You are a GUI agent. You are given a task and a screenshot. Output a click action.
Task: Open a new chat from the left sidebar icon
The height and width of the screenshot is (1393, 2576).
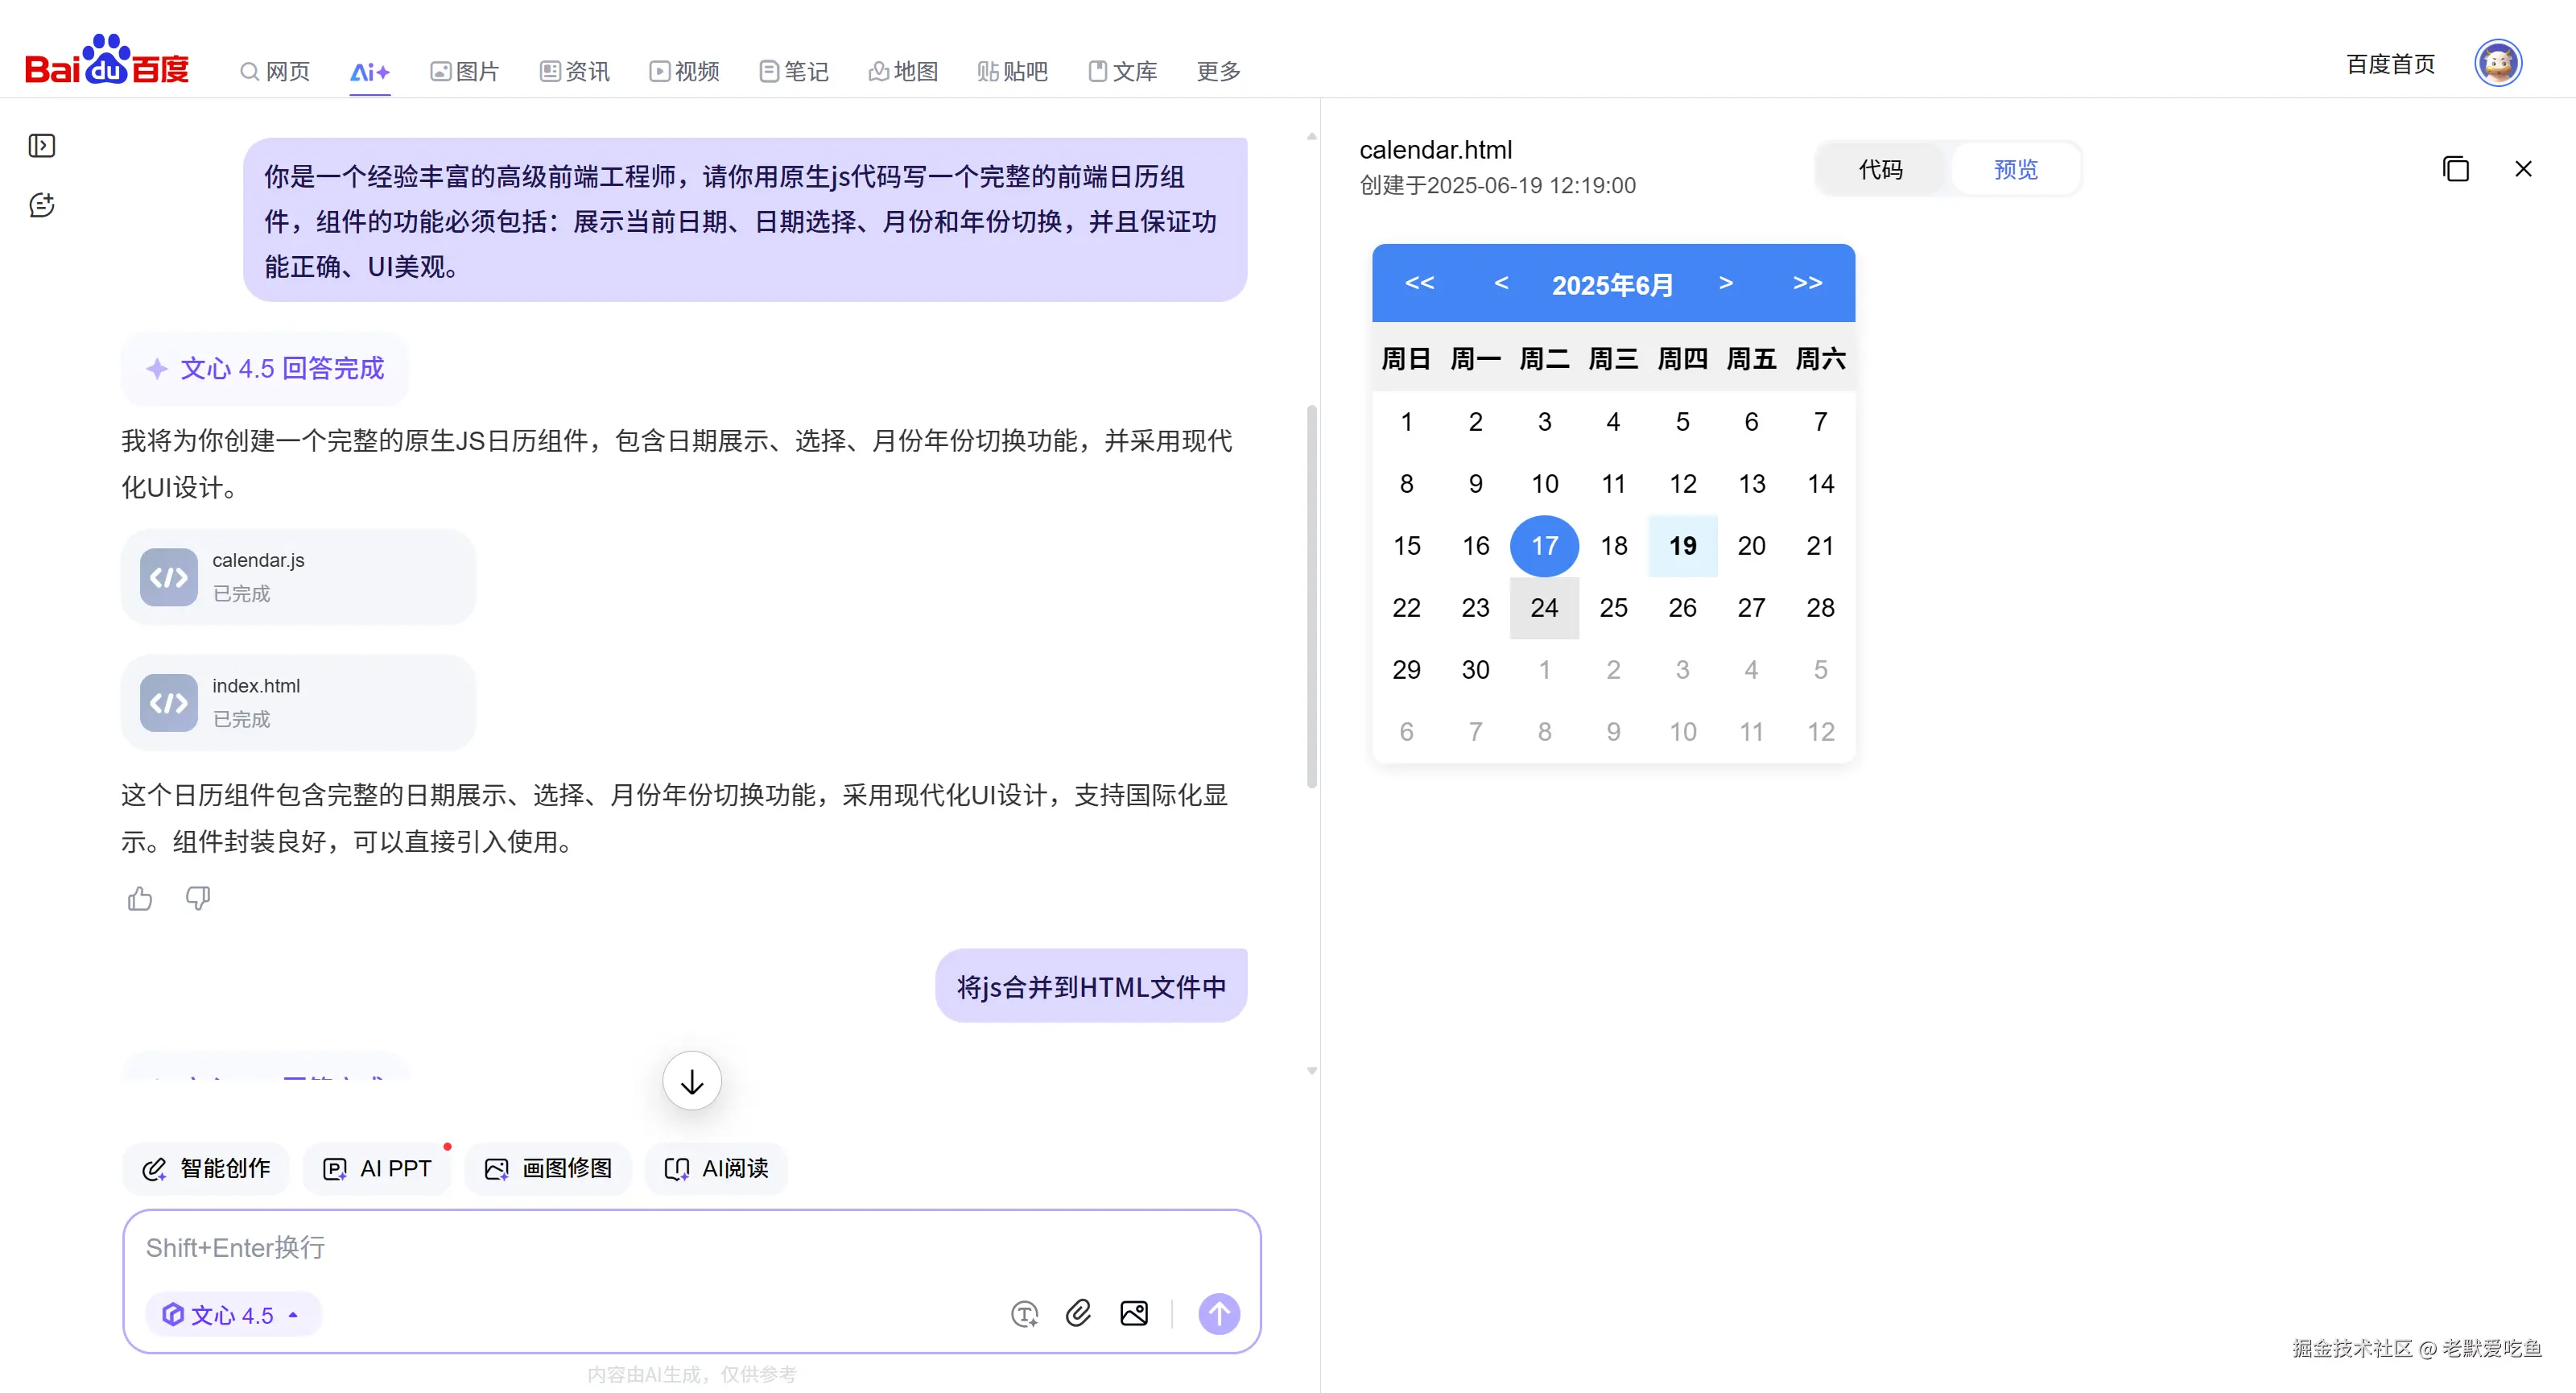tap(42, 205)
